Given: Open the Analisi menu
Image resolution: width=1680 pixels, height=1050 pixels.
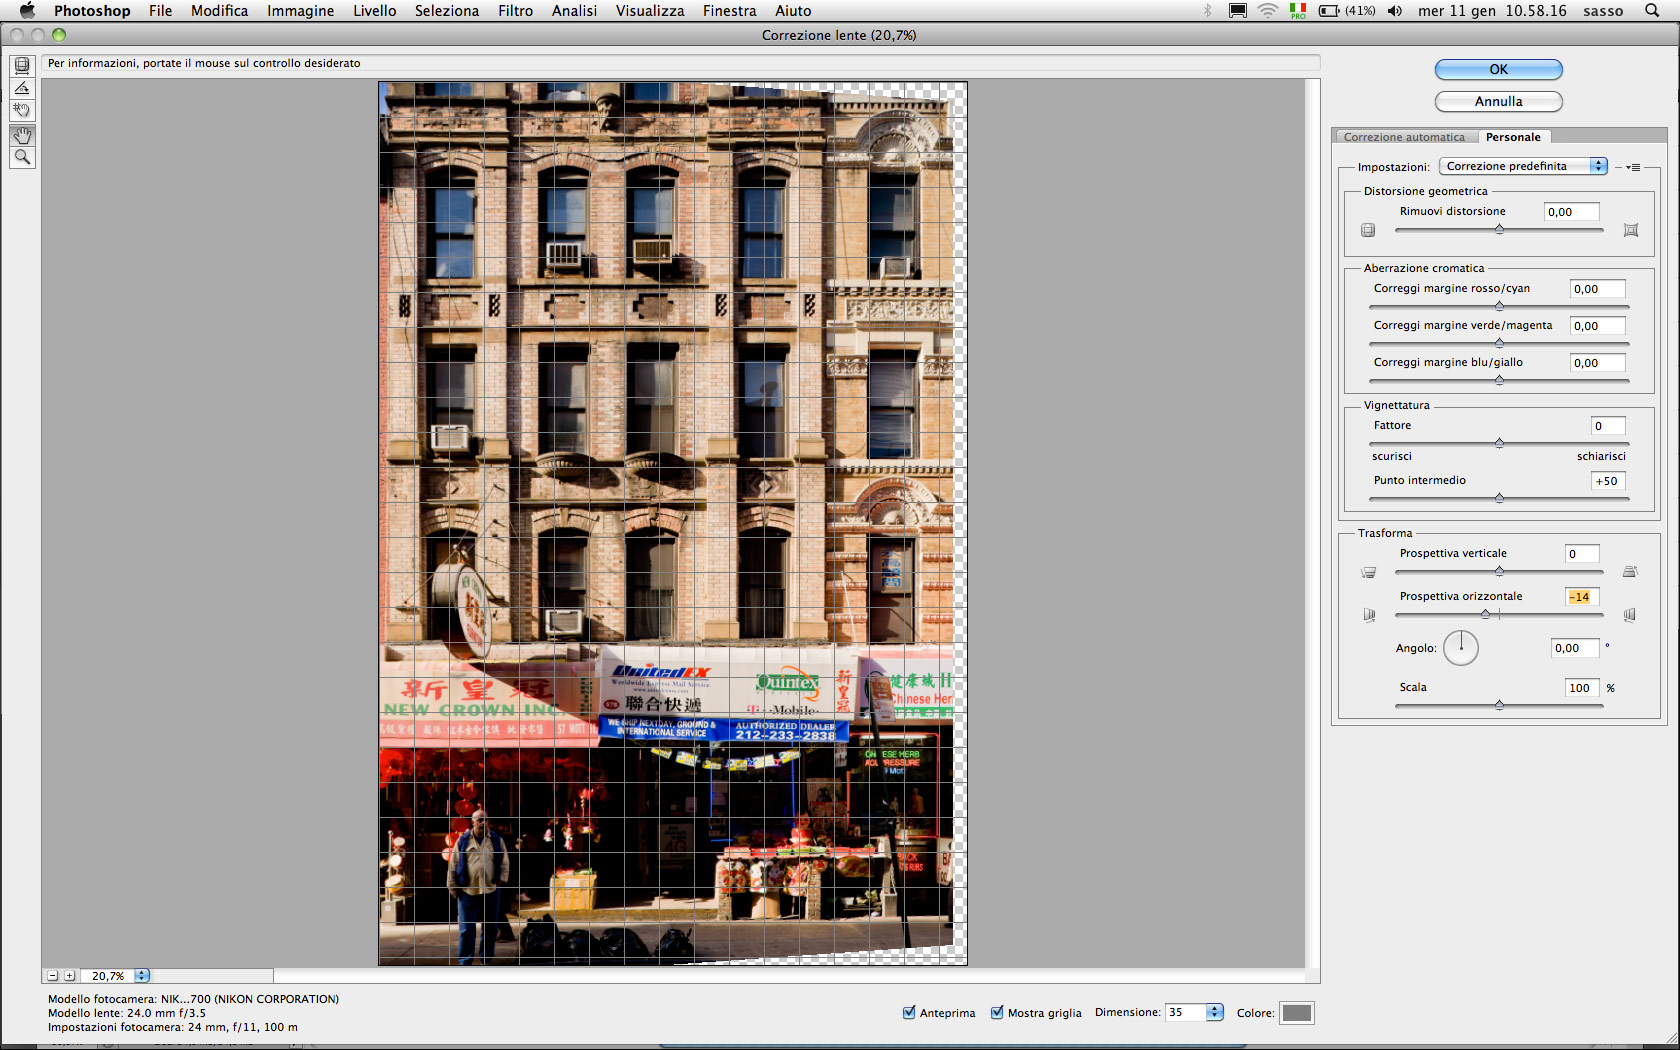Looking at the screenshot, I should 574,10.
